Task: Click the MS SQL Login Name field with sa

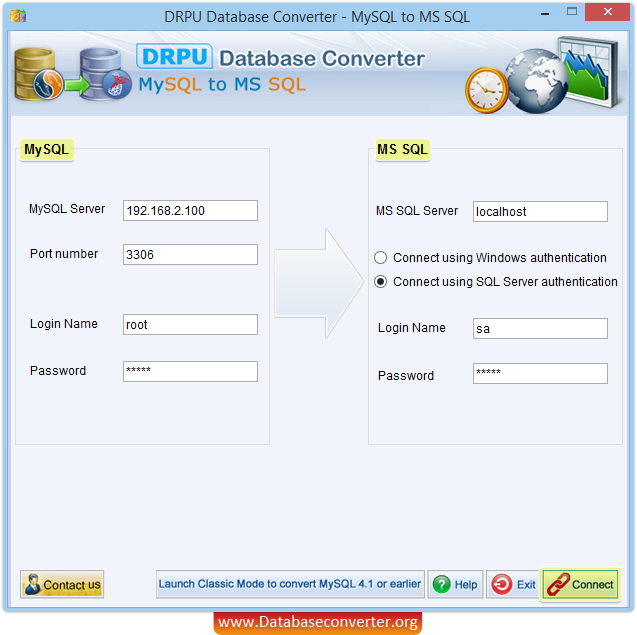Action: (540, 328)
